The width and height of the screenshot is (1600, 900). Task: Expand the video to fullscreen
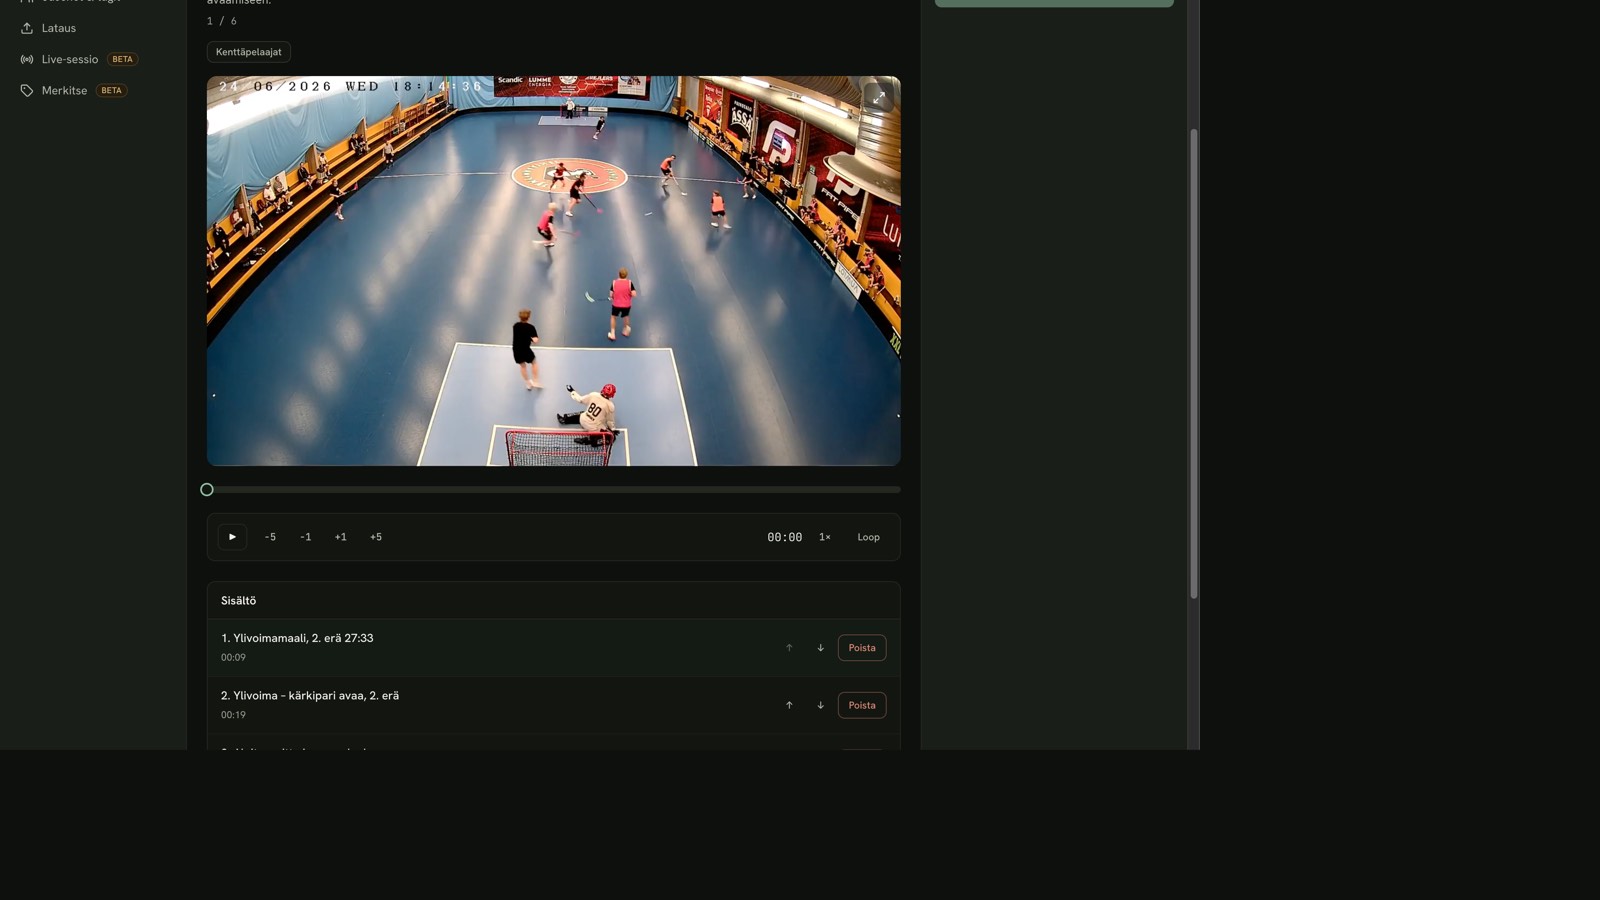pos(878,97)
